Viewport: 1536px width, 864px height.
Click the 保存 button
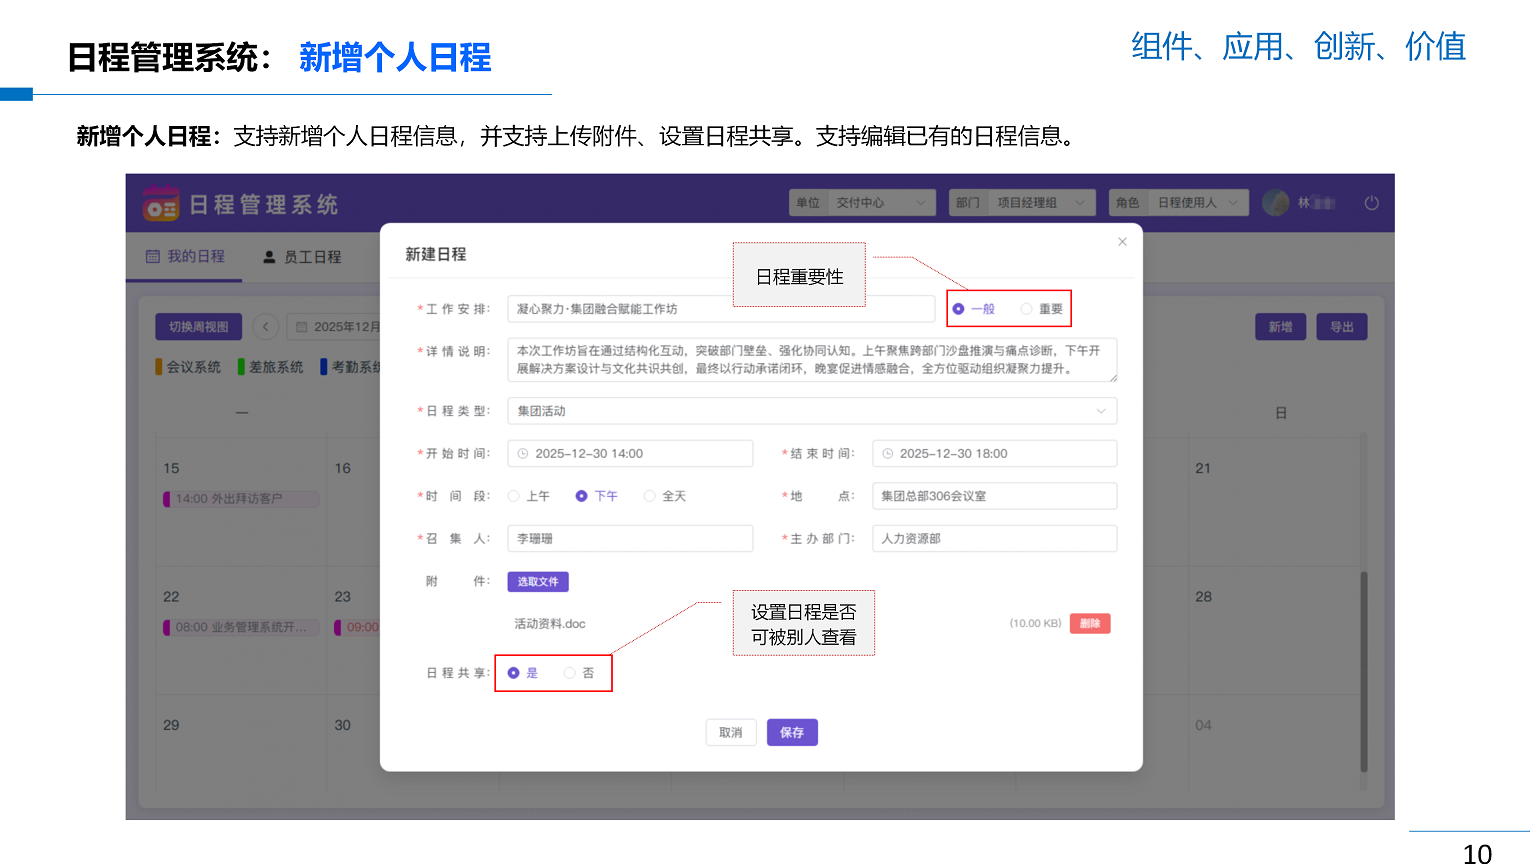click(792, 733)
